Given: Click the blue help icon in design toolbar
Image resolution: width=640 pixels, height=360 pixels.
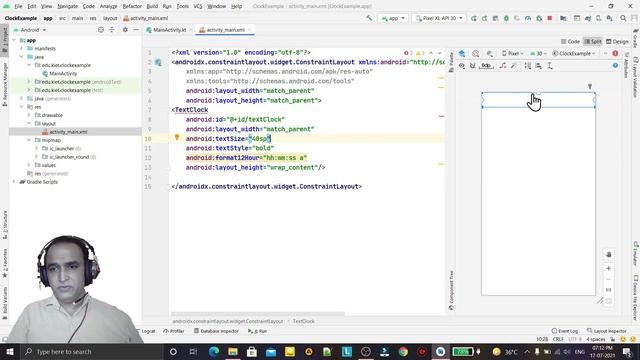Looking at the screenshot, I should tap(615, 66).
